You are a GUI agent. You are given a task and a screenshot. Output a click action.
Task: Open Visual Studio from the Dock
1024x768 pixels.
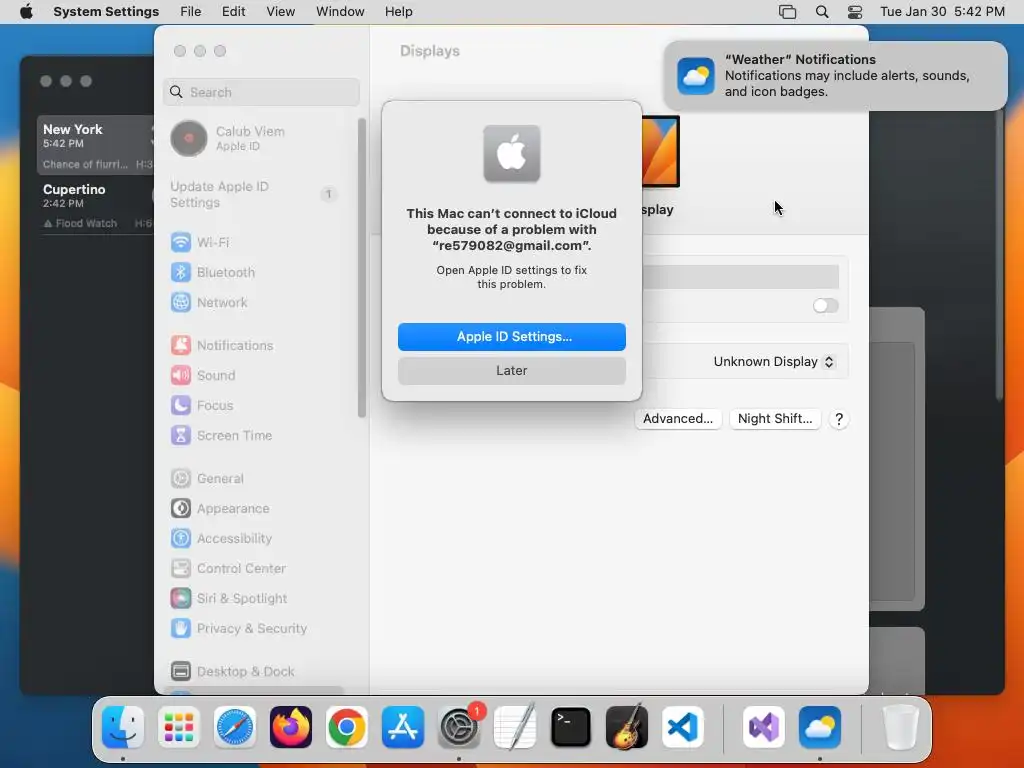coord(764,727)
